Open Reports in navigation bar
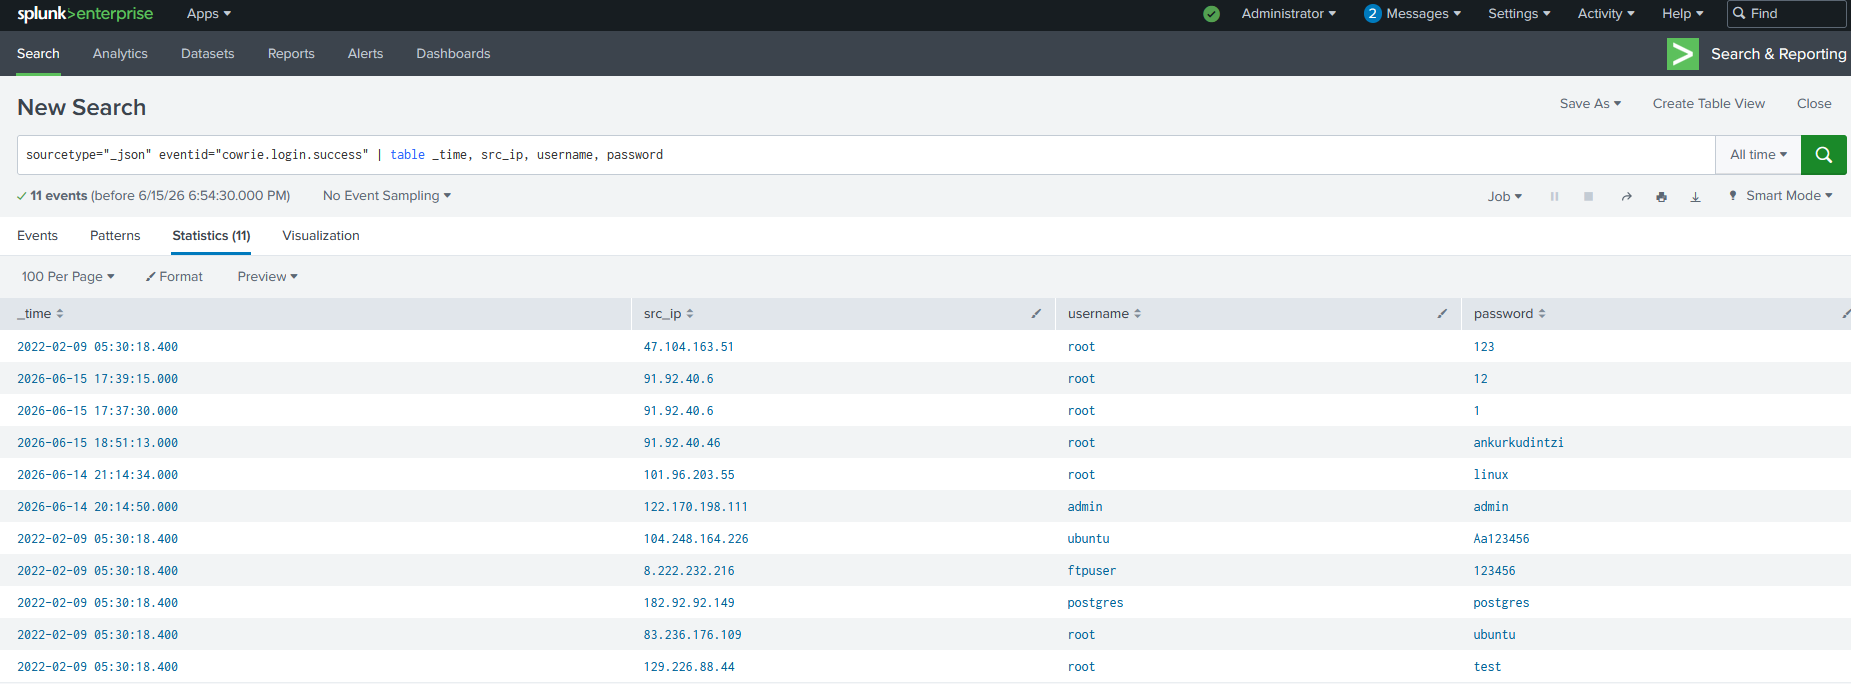1851x696 pixels. click(x=291, y=54)
